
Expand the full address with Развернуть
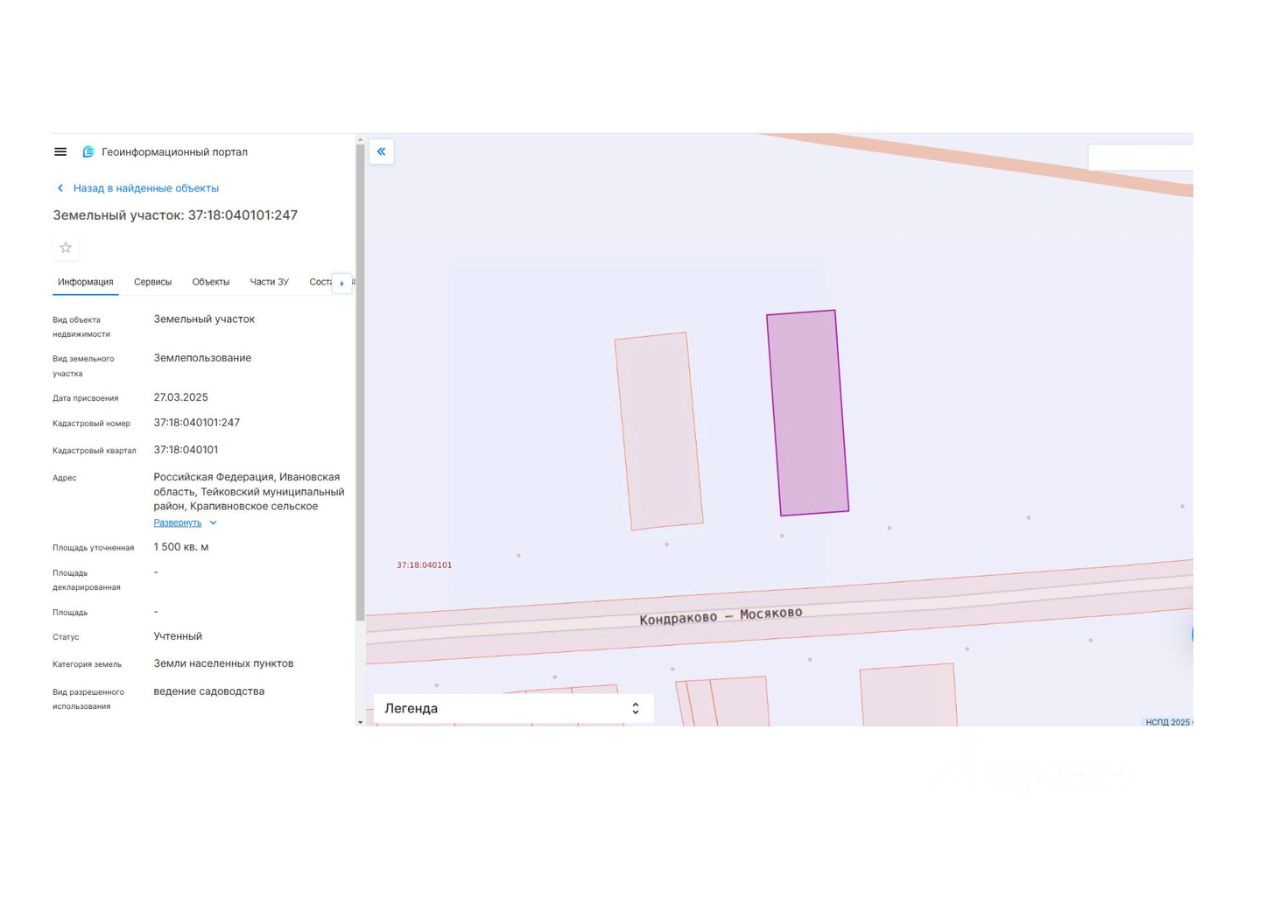[177, 523]
